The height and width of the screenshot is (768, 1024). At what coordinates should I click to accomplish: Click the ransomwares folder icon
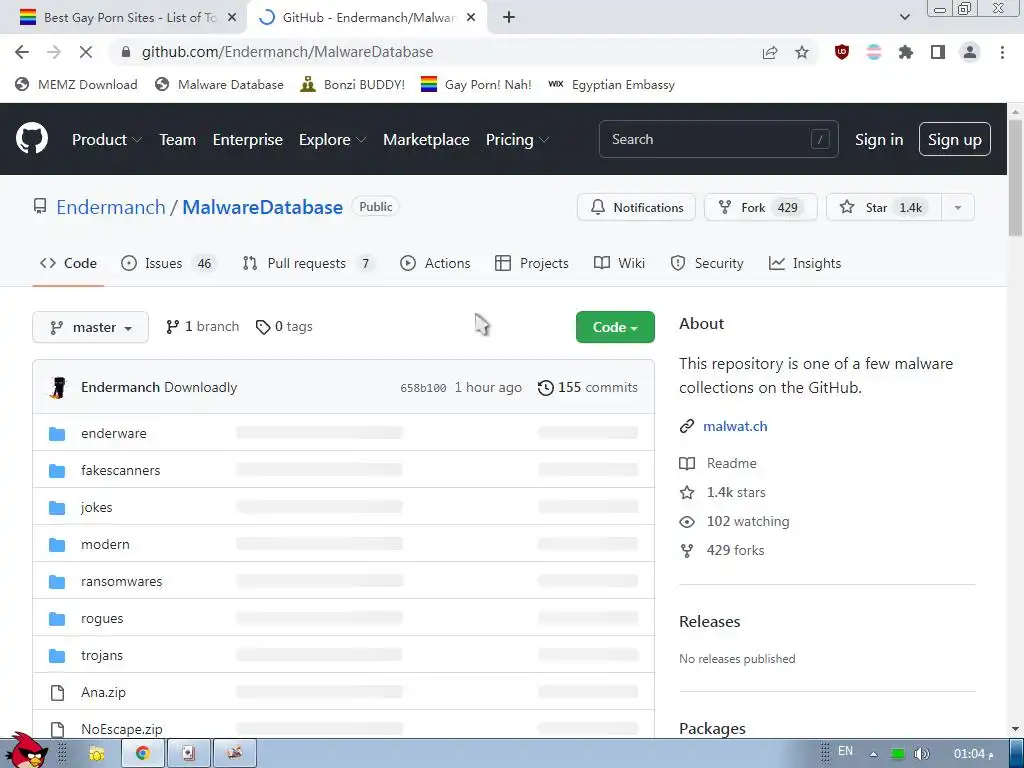(57, 582)
